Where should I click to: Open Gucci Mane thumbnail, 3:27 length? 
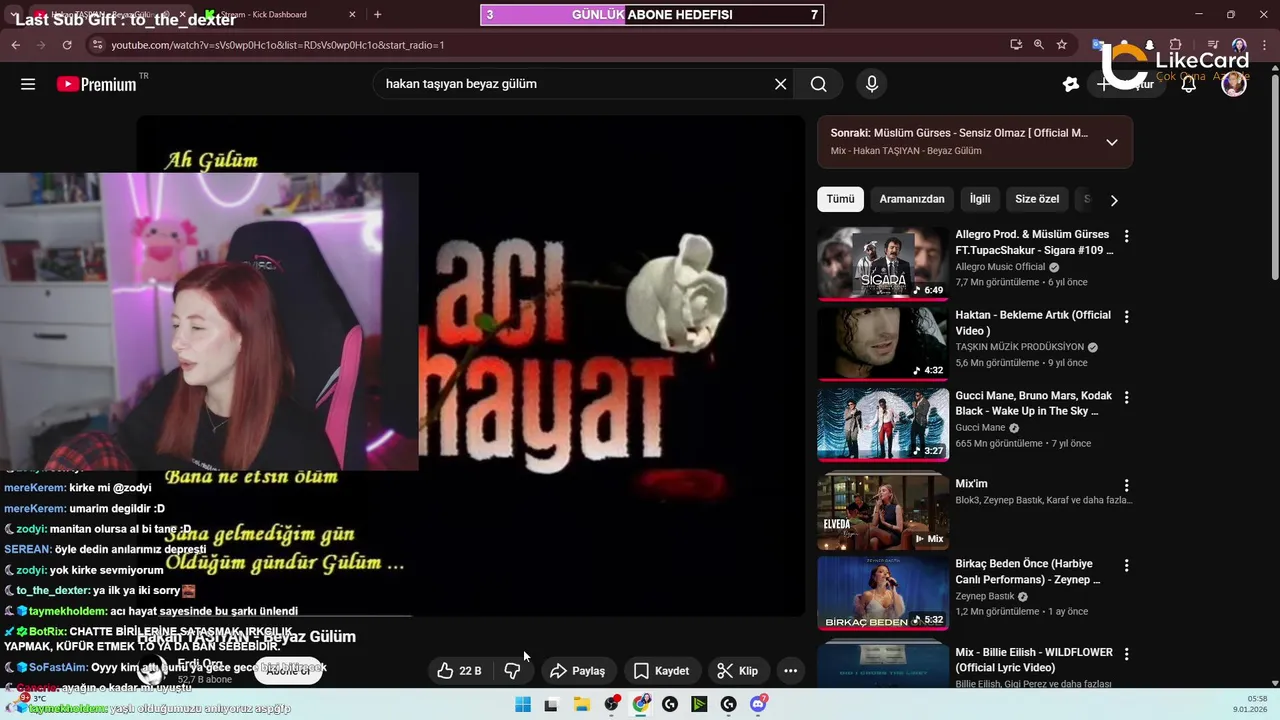pyautogui.click(x=883, y=424)
